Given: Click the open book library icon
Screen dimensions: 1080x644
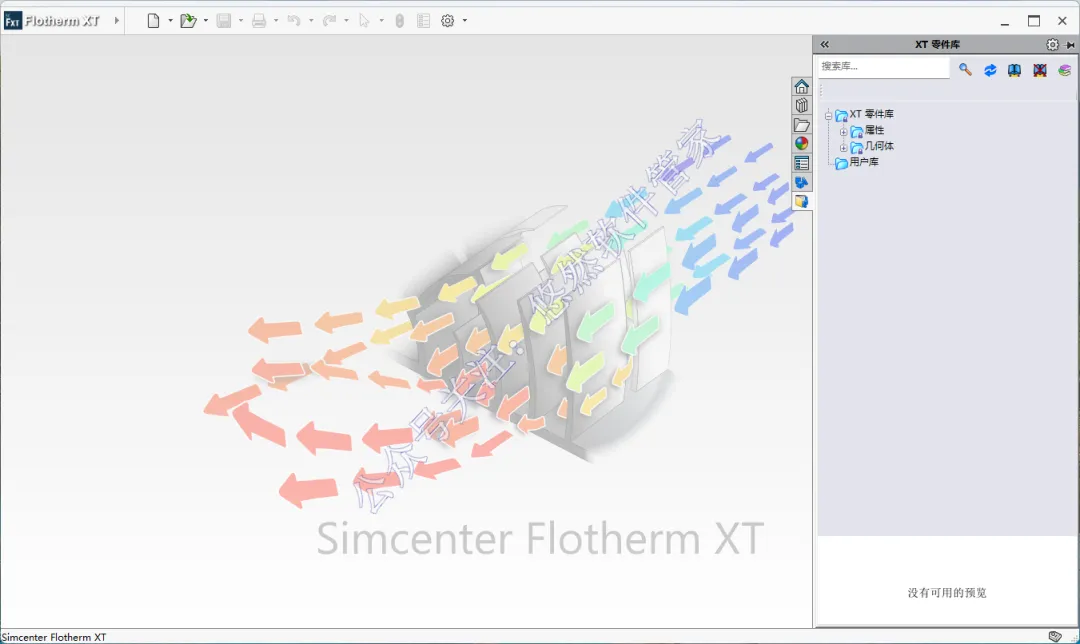Looking at the screenshot, I should point(1014,70).
